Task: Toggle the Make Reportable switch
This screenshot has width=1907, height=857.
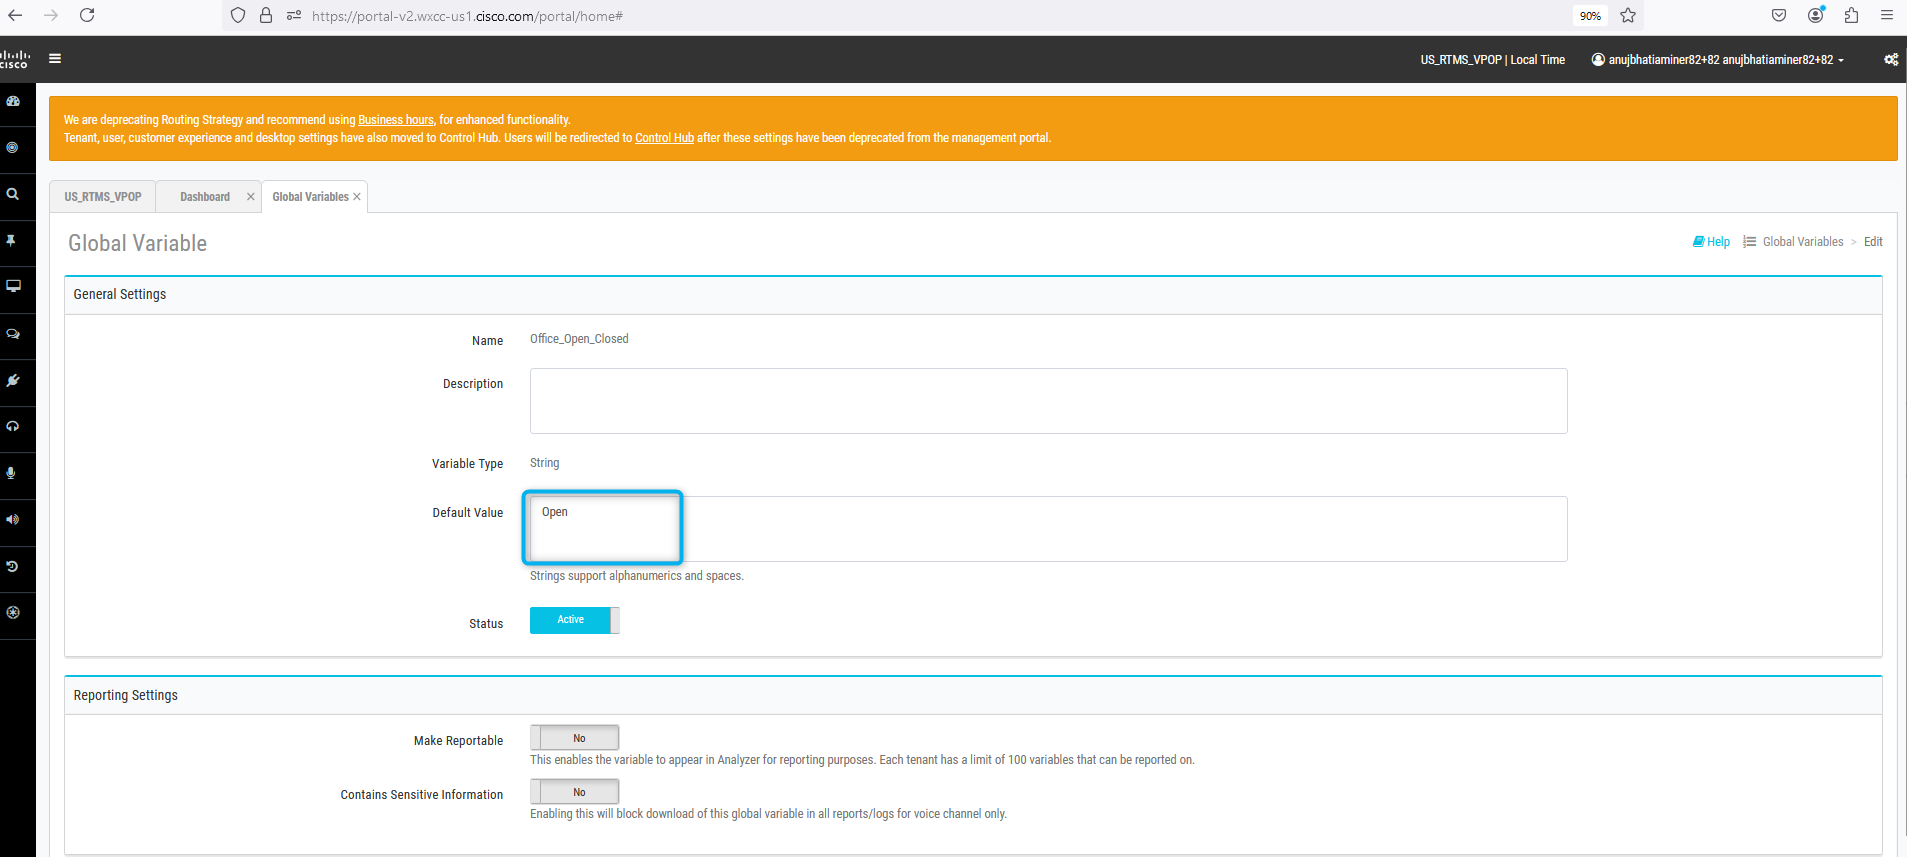Action: click(x=574, y=738)
